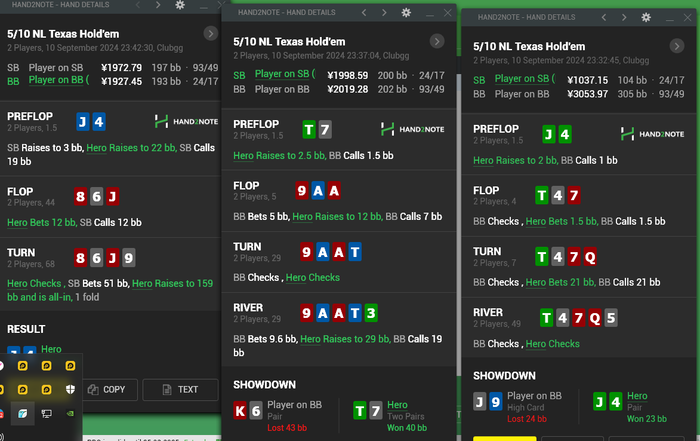
Task: Click 'Hero Bets 1.5 bb' link
Action: click(x=561, y=221)
